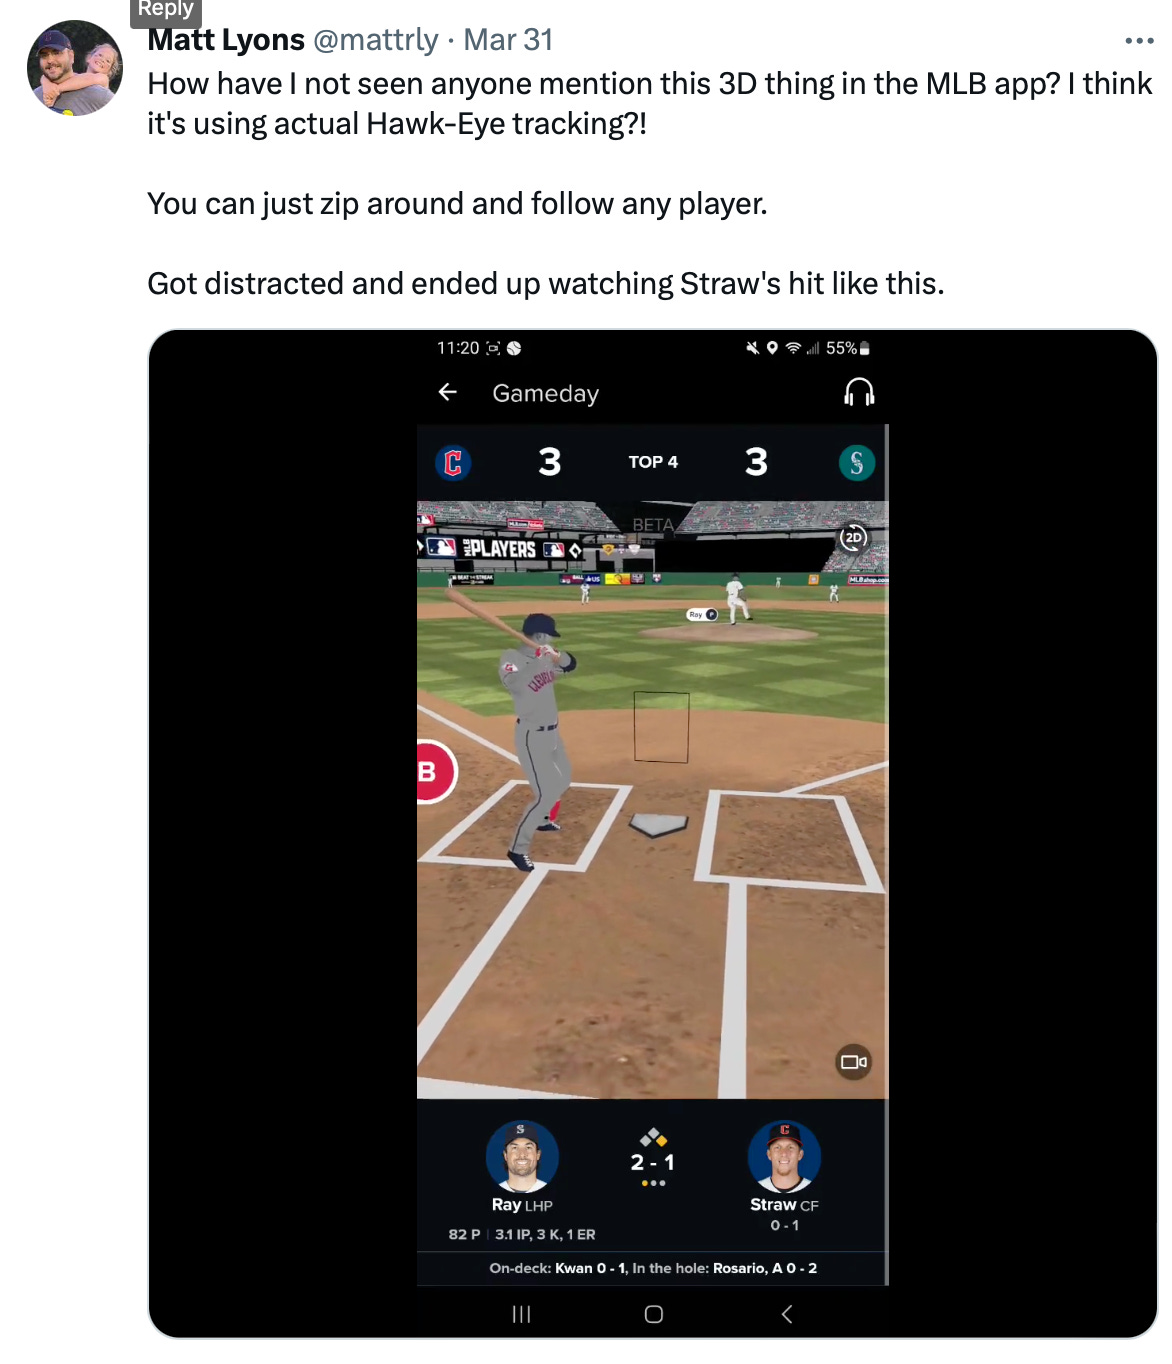Tap the Android recent apps button
Image resolution: width=1172 pixels, height=1364 pixels.
[x=521, y=1314]
